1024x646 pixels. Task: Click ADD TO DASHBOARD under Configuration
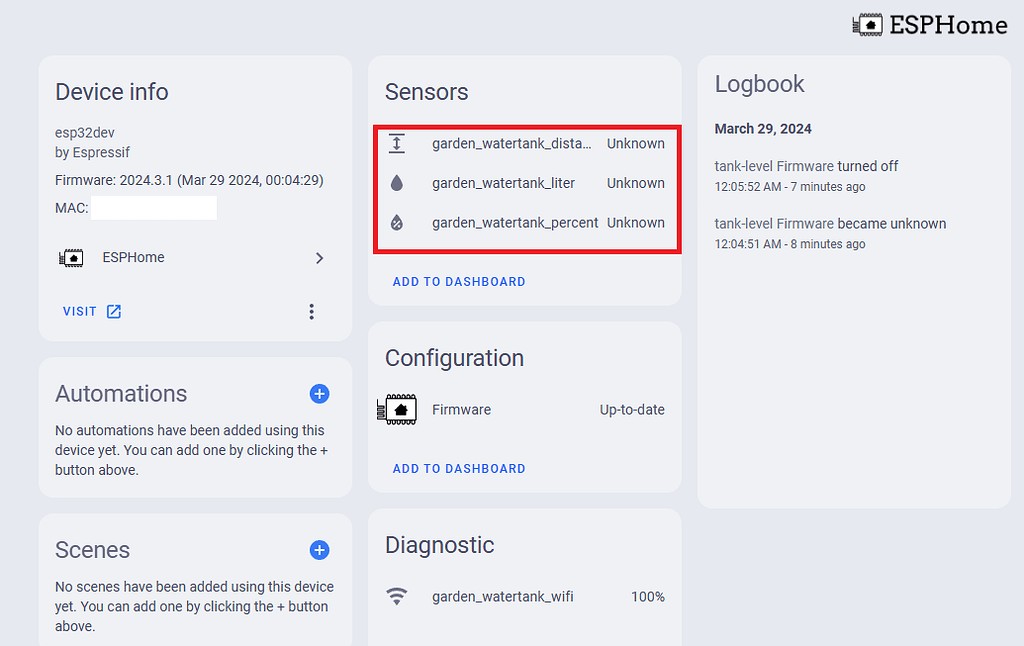[x=459, y=468]
